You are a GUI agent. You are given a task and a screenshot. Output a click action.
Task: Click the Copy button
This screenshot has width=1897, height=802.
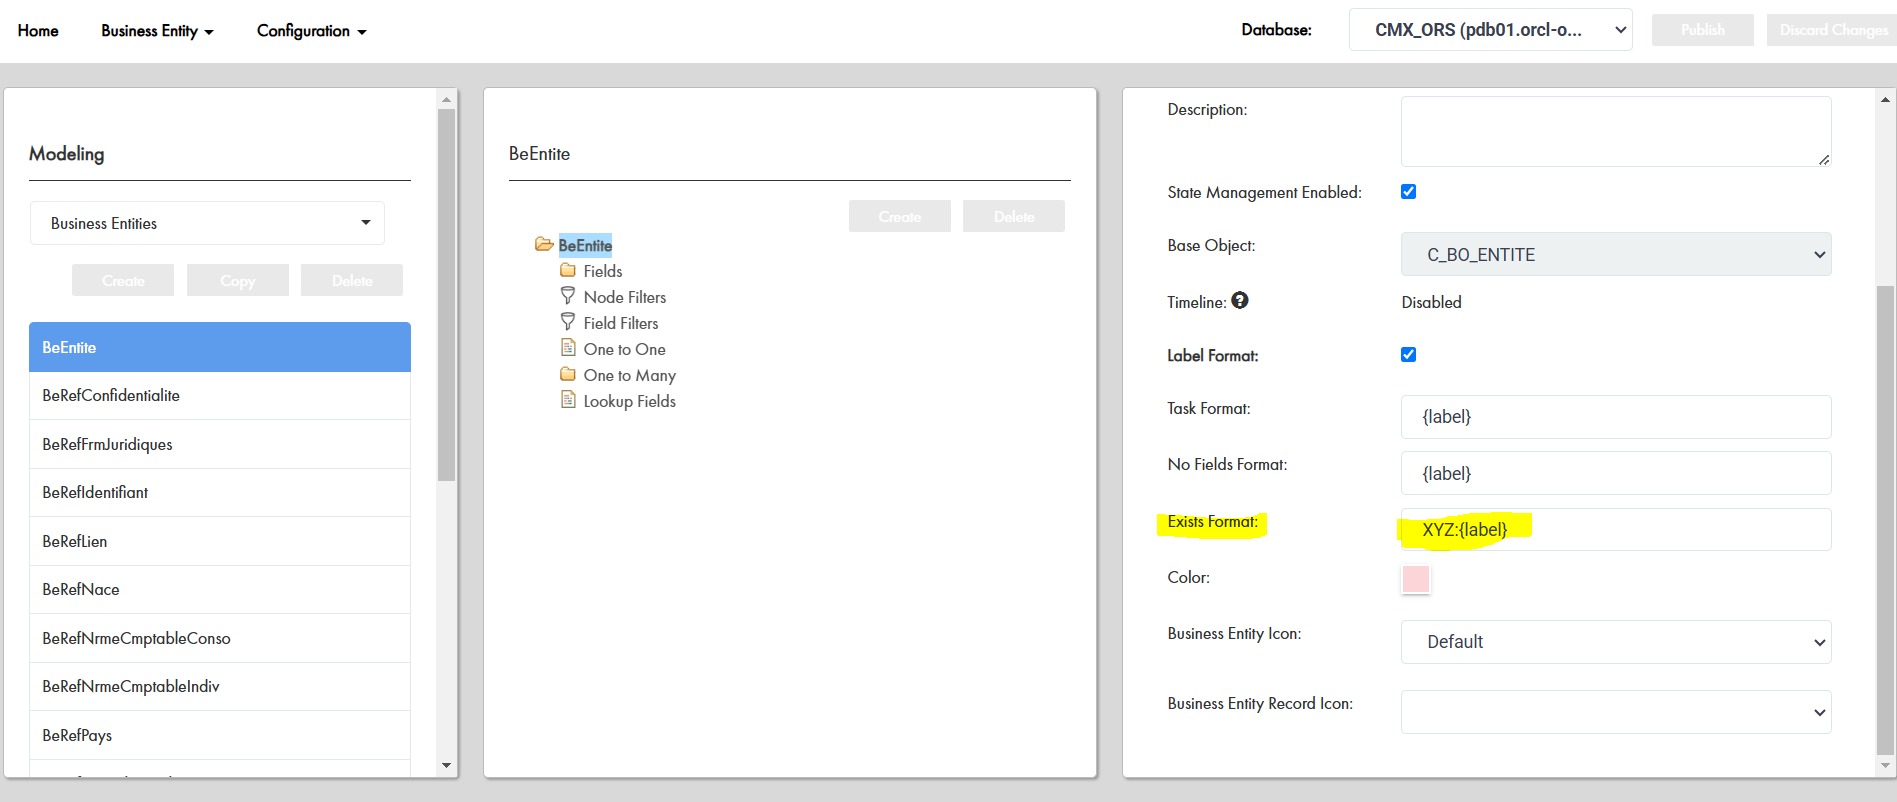[x=238, y=280]
